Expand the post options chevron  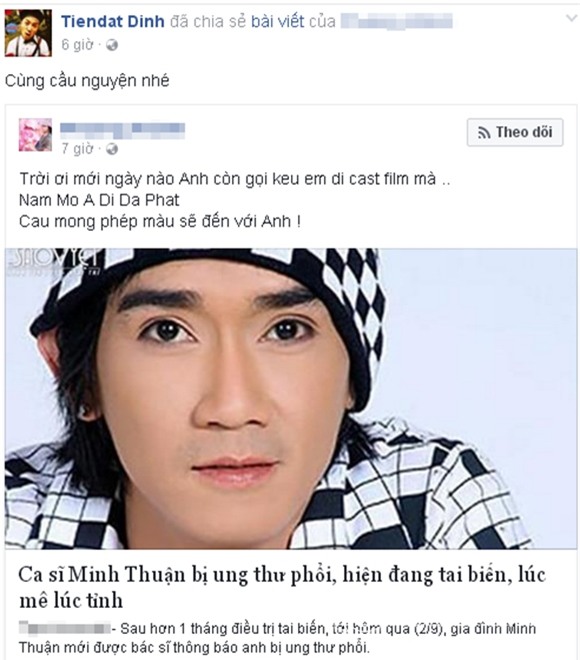pyautogui.click(x=571, y=18)
